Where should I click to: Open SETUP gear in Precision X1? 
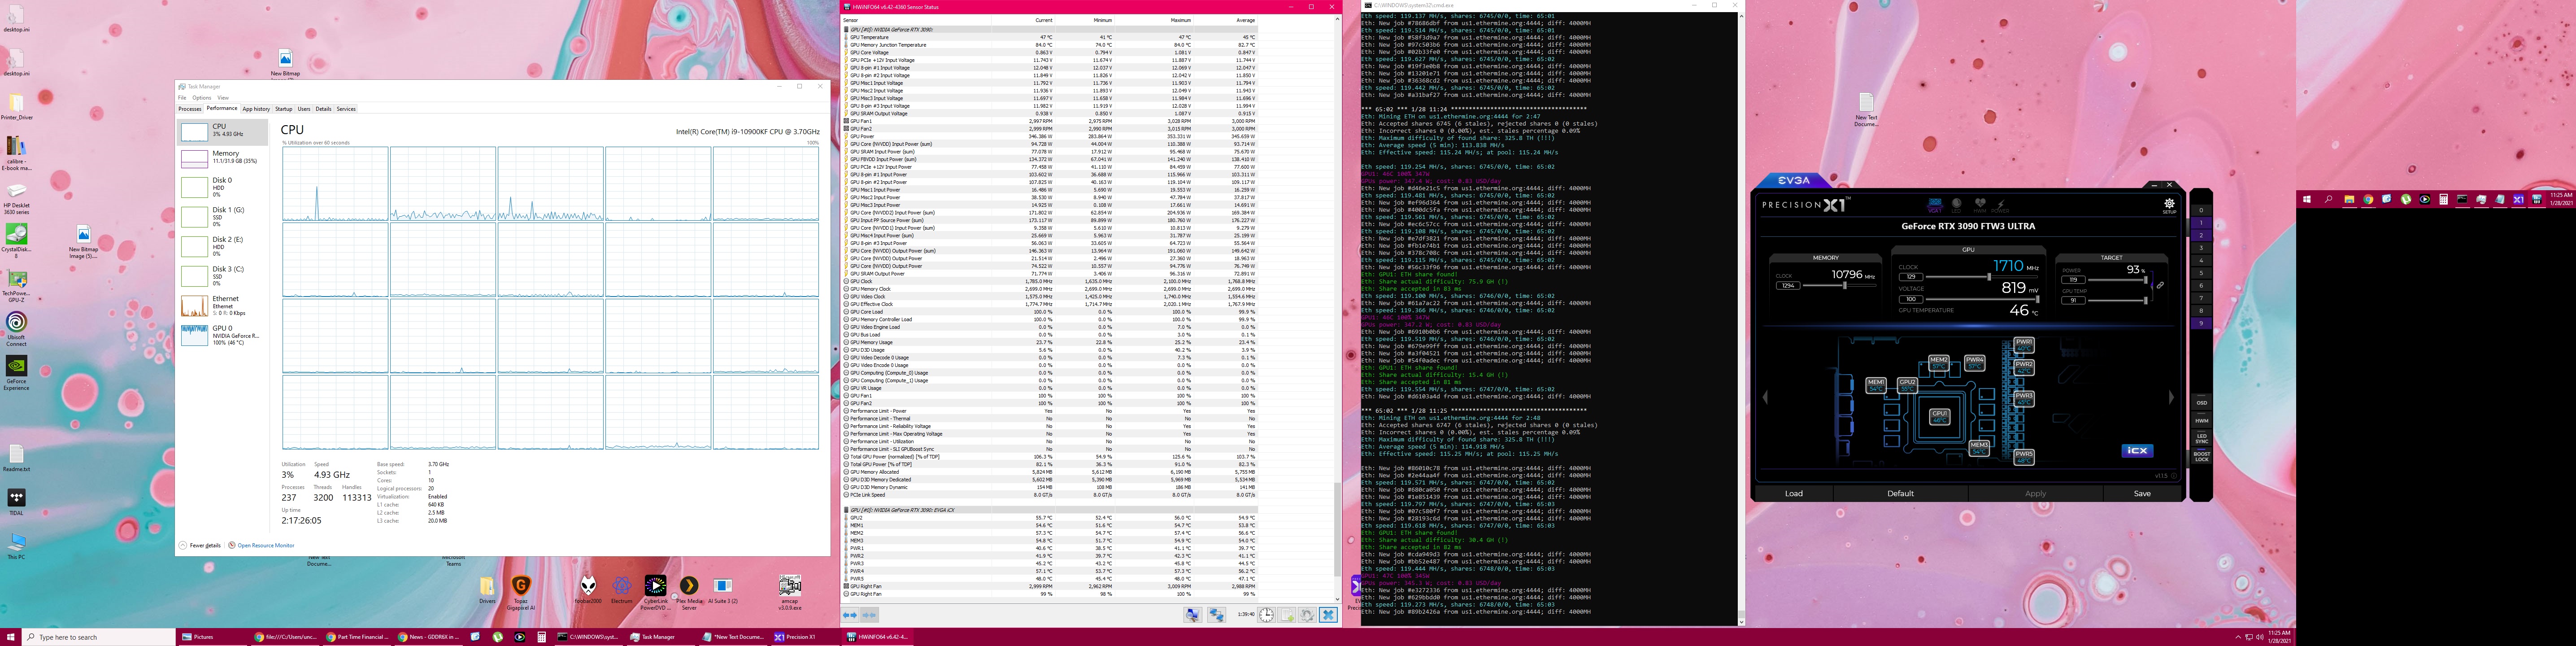coord(2169,205)
